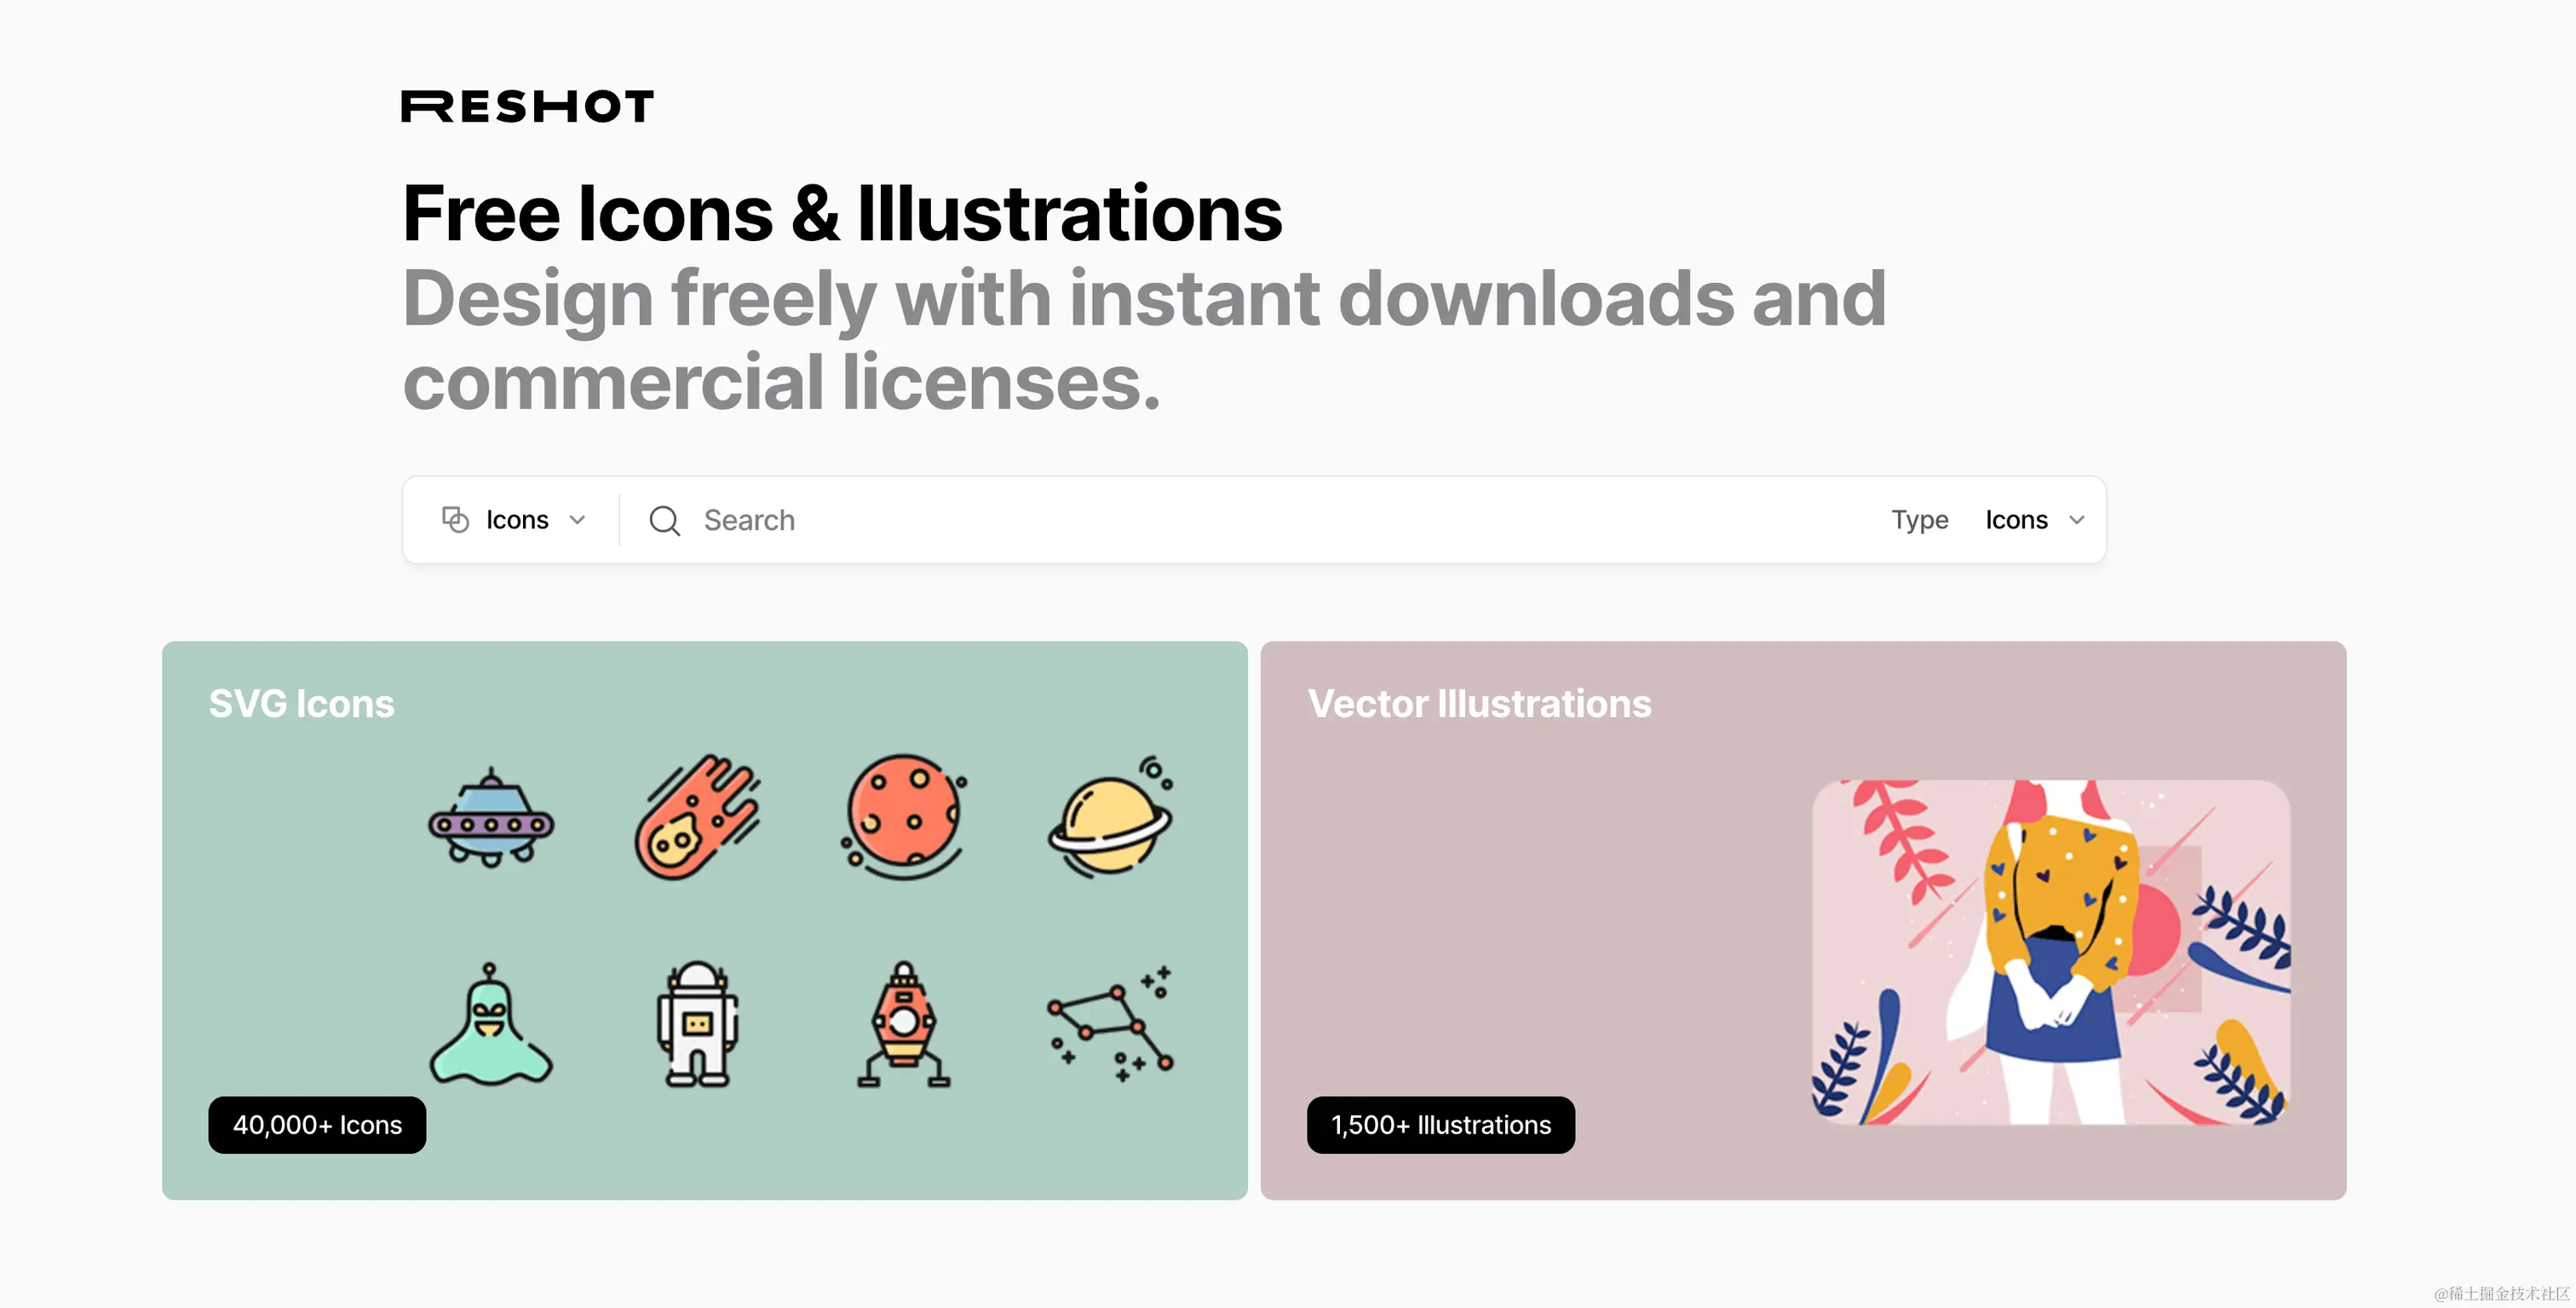Select the astronaut suit icon
The height and width of the screenshot is (1308, 2576).
697,1024
